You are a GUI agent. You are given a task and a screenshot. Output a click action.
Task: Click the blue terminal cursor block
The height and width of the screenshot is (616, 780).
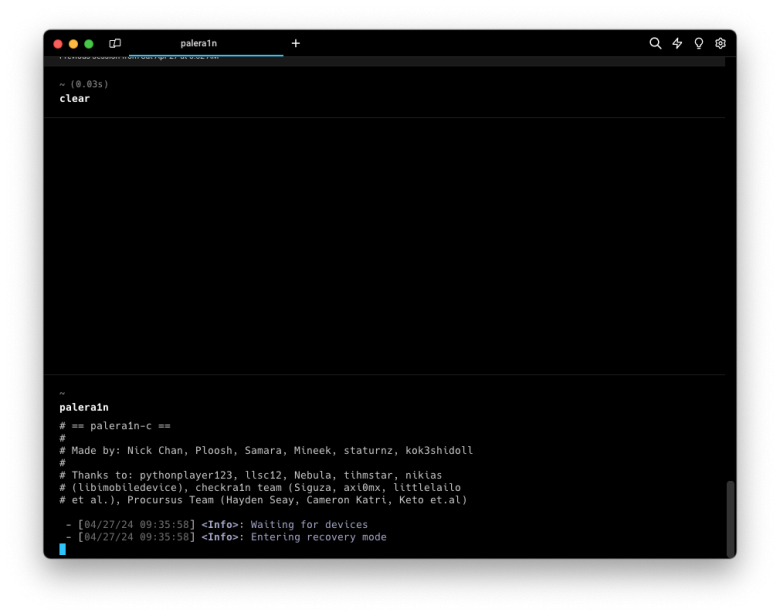coord(62,549)
